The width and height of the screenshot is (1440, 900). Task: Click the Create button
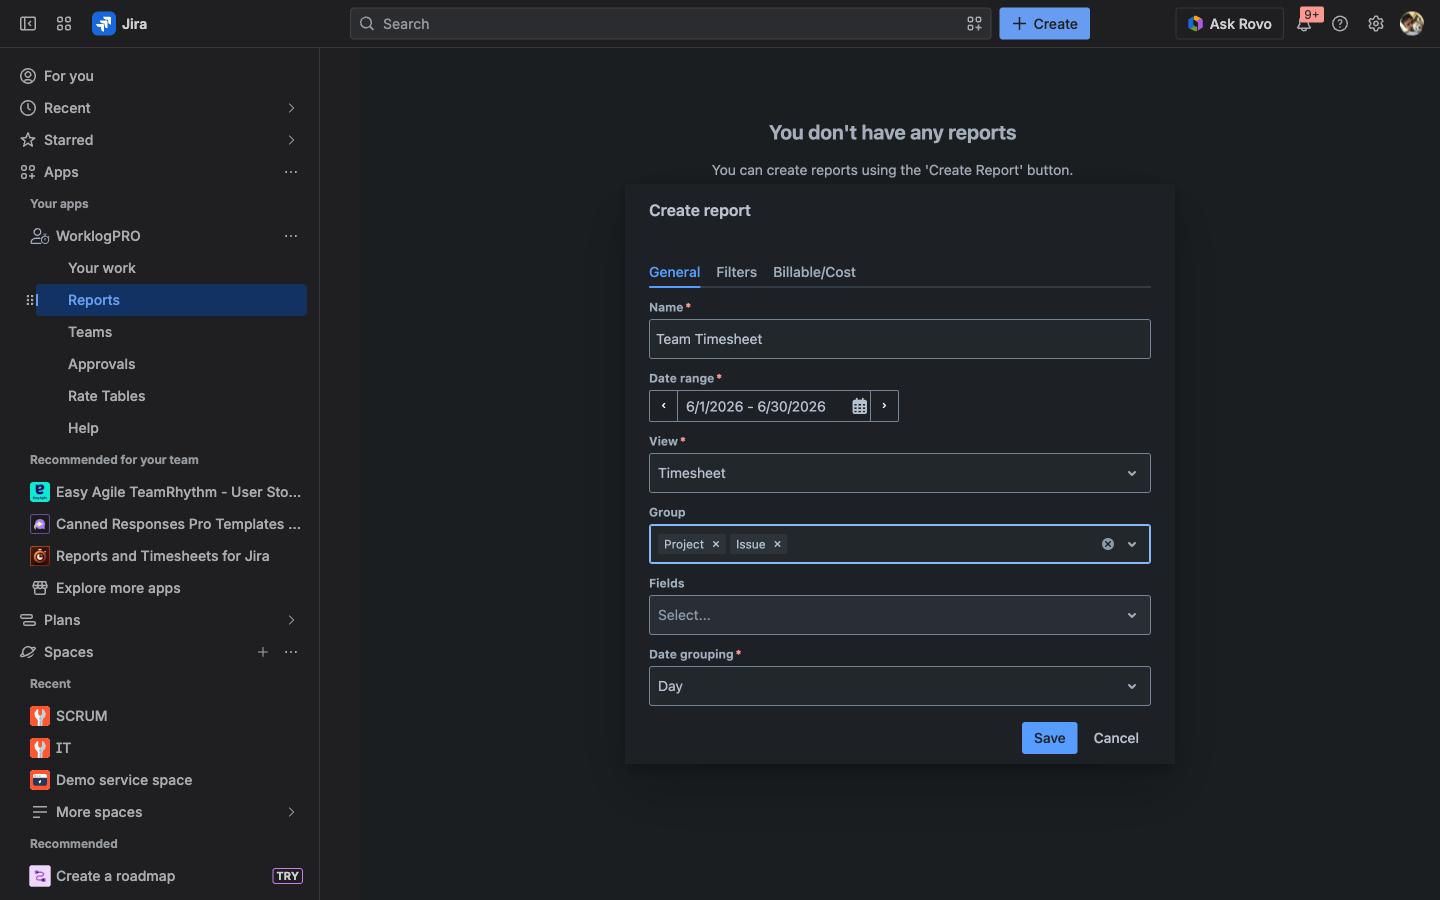click(1044, 24)
